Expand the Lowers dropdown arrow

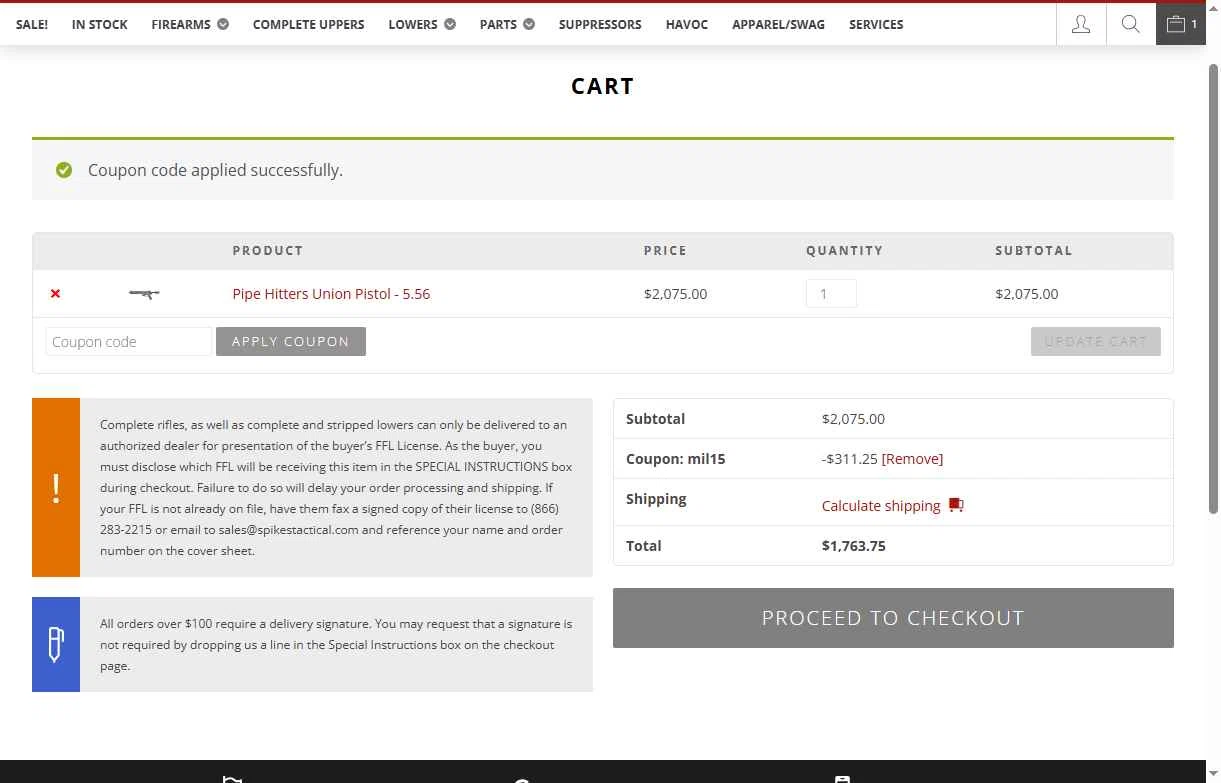pos(450,24)
